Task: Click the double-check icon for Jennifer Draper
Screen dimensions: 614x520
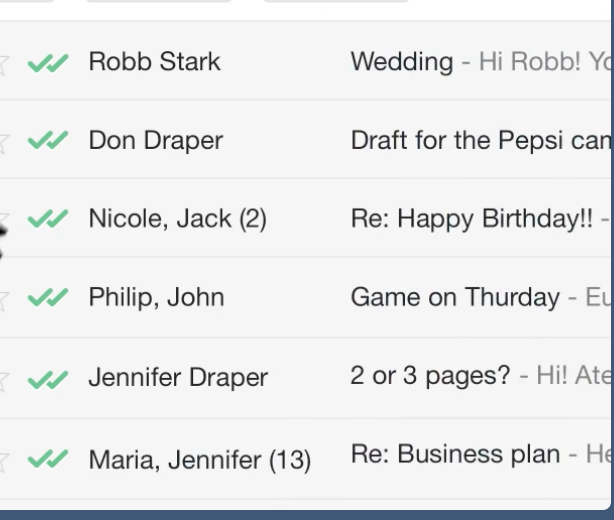Action: (x=48, y=379)
